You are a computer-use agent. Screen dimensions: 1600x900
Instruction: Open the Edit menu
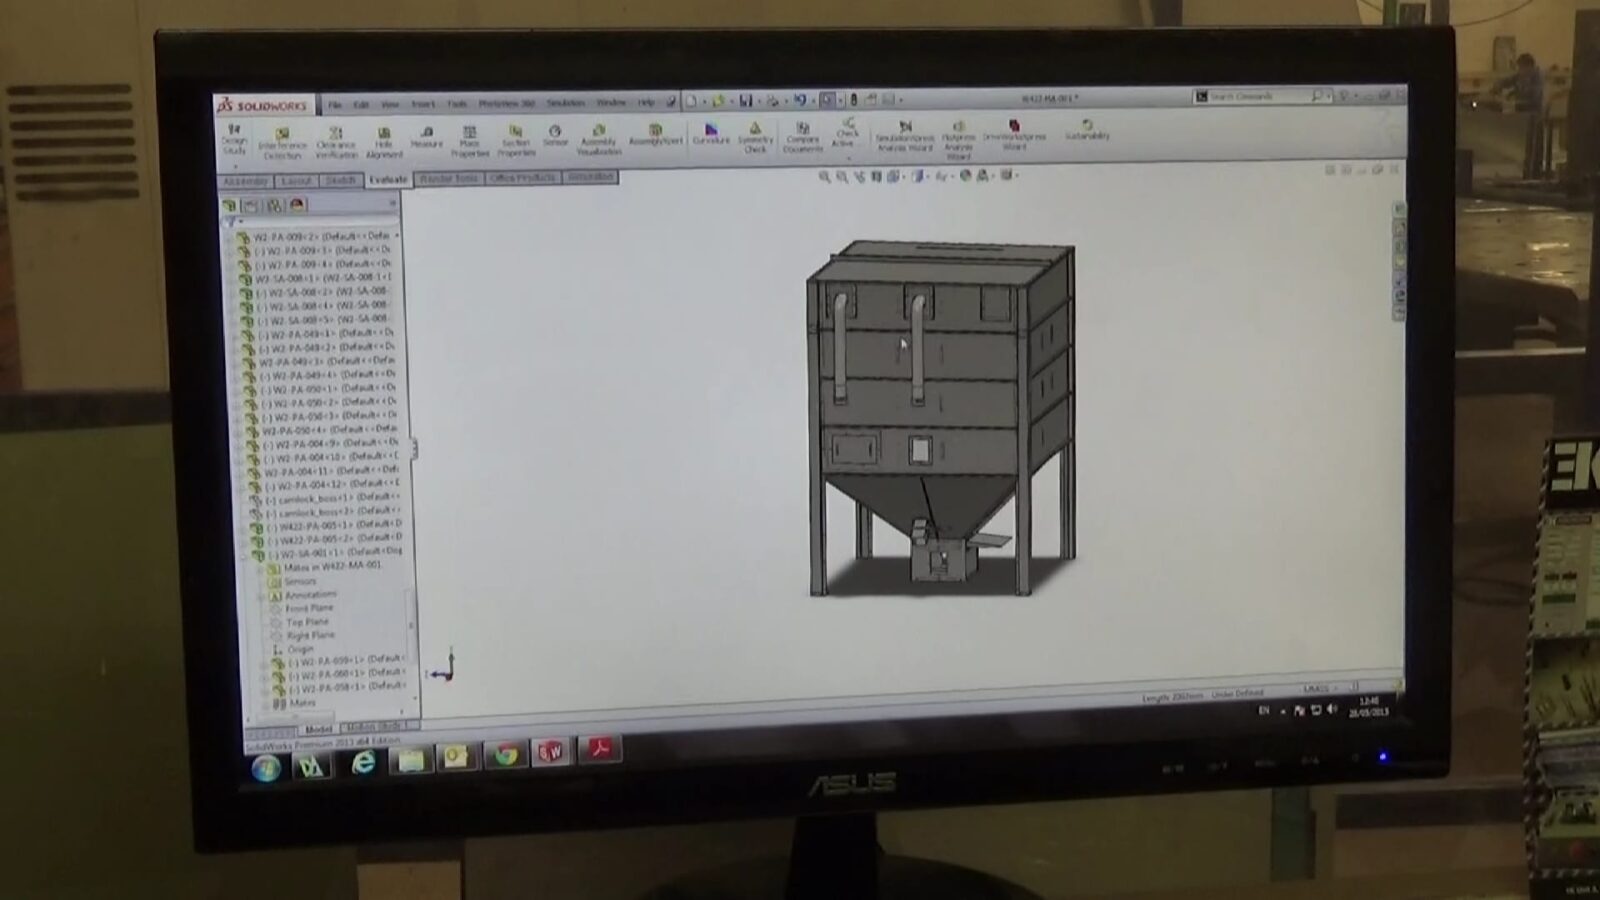[361, 104]
